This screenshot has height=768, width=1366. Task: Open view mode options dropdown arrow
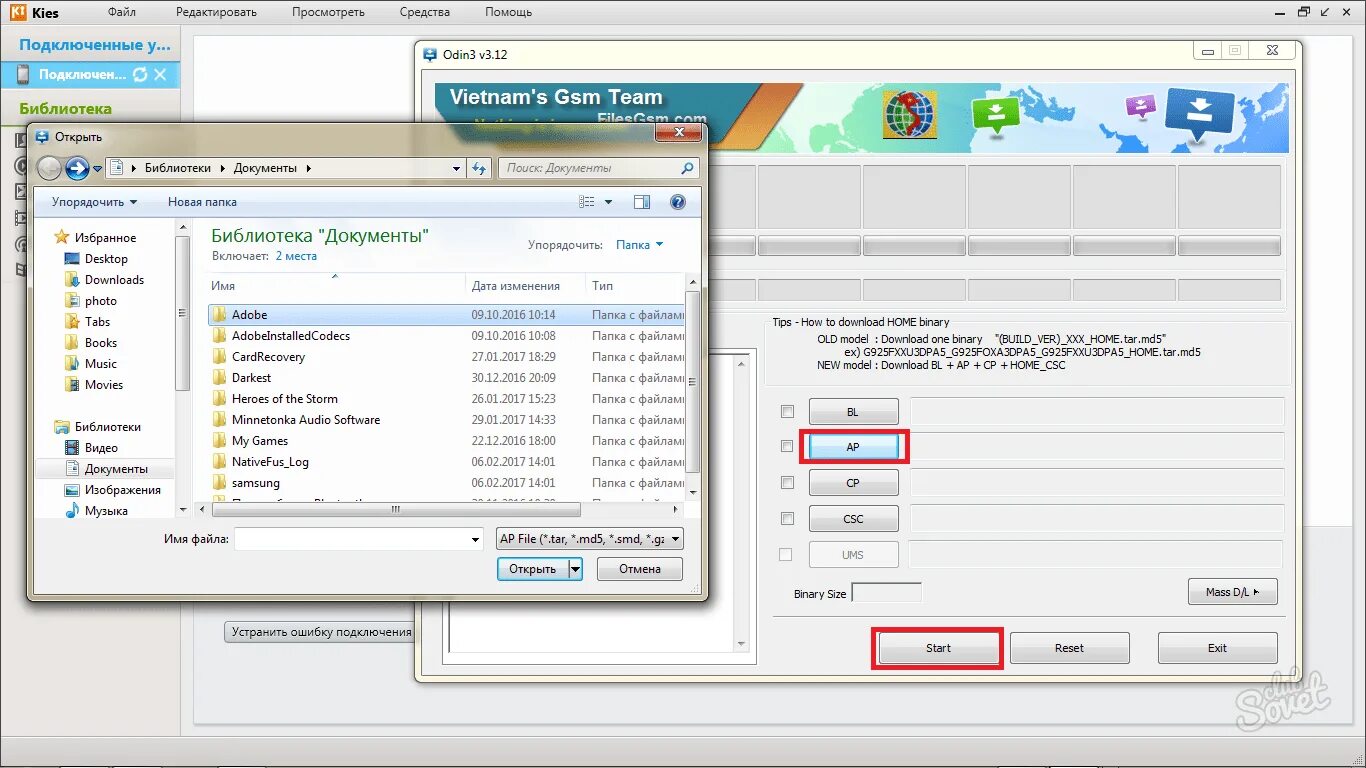pos(608,202)
